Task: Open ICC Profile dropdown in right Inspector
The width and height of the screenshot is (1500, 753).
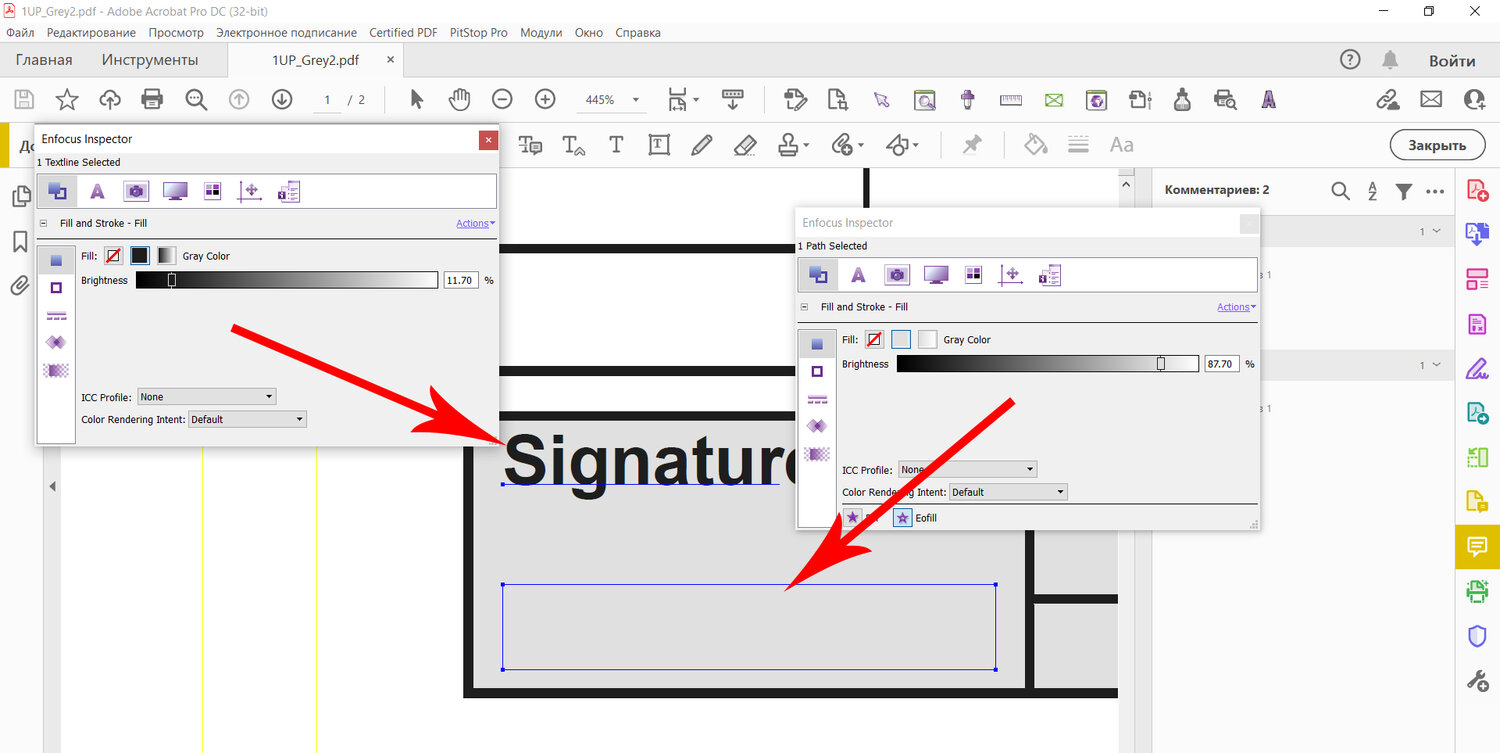Action: pos(967,469)
